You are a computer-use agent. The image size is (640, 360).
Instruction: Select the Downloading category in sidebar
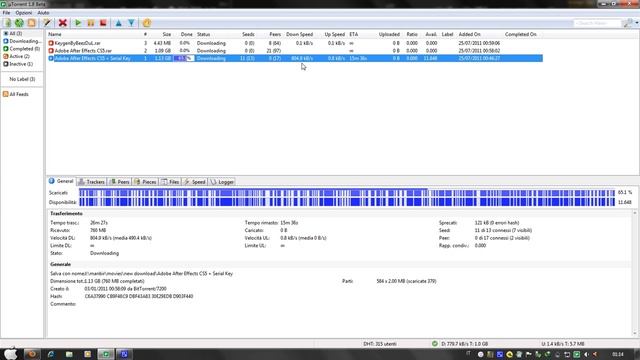[22, 41]
